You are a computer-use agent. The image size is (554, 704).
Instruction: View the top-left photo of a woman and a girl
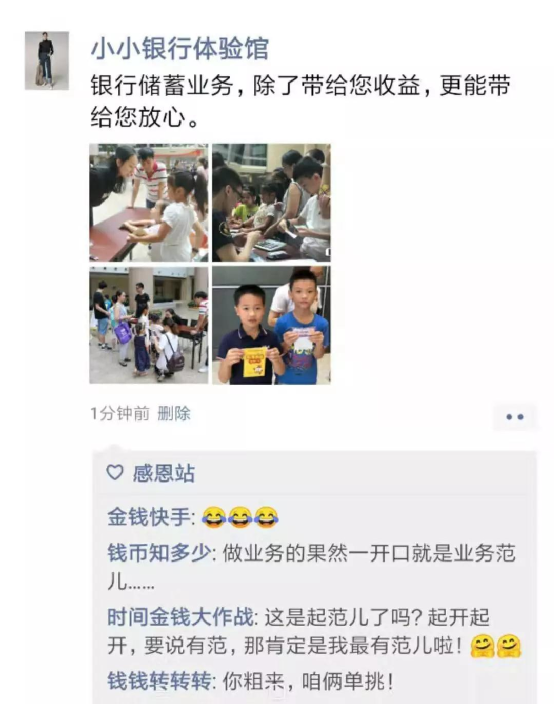[x=149, y=202]
